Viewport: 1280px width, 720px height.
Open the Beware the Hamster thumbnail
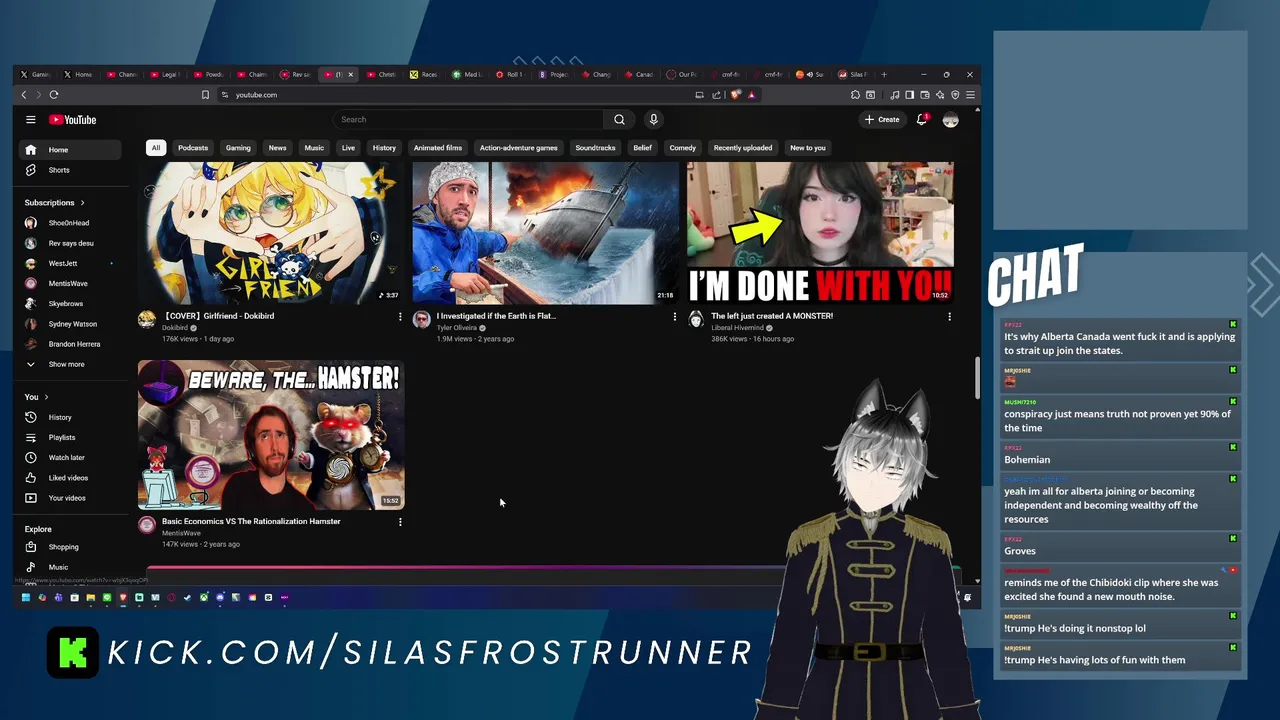pyautogui.click(x=271, y=435)
